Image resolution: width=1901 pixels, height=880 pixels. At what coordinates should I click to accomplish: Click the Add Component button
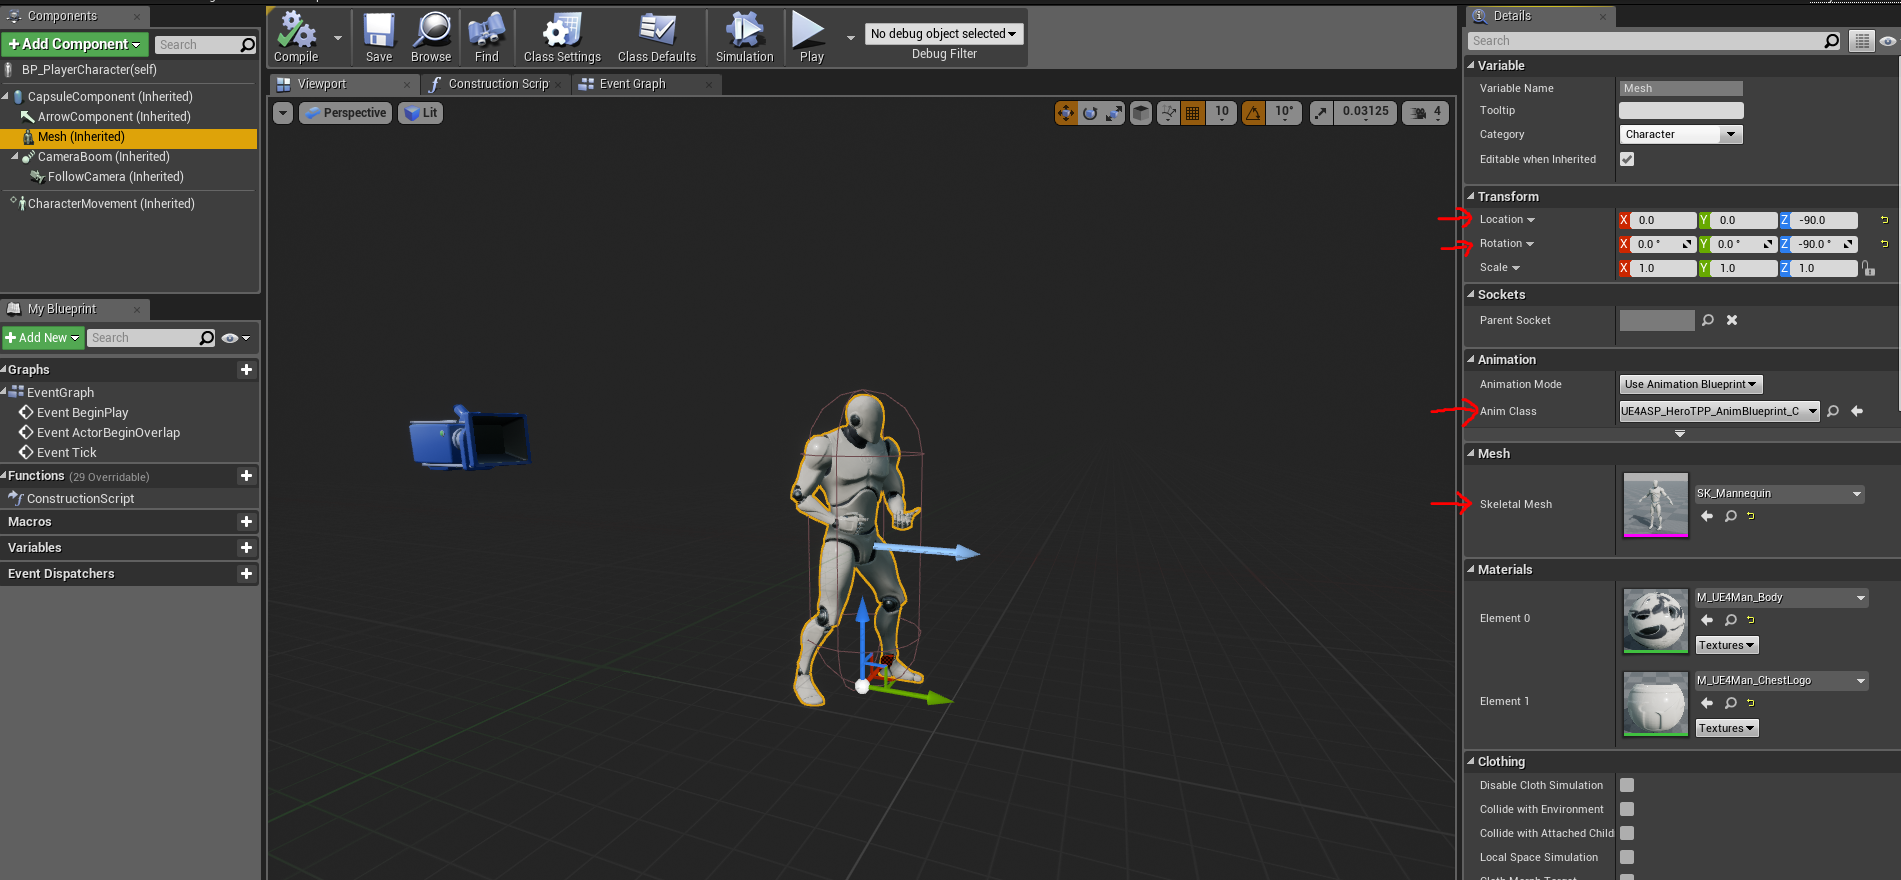pyautogui.click(x=75, y=44)
